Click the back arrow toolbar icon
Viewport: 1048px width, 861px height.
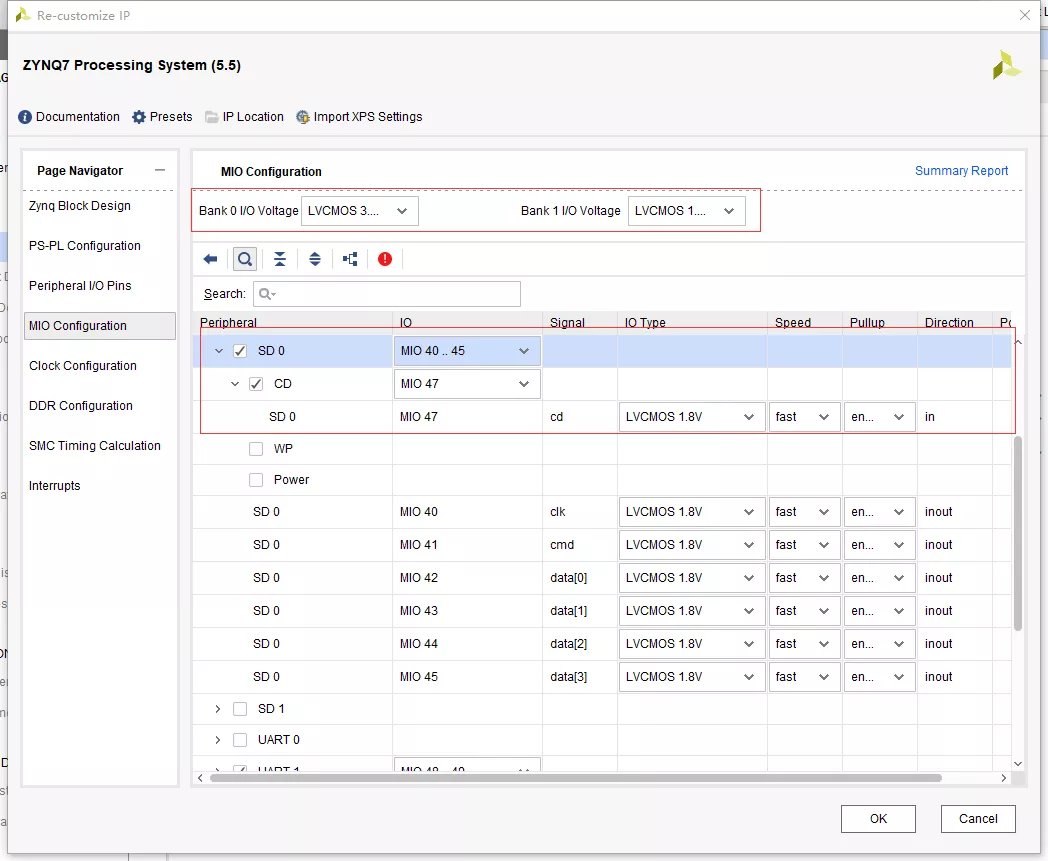(x=210, y=259)
